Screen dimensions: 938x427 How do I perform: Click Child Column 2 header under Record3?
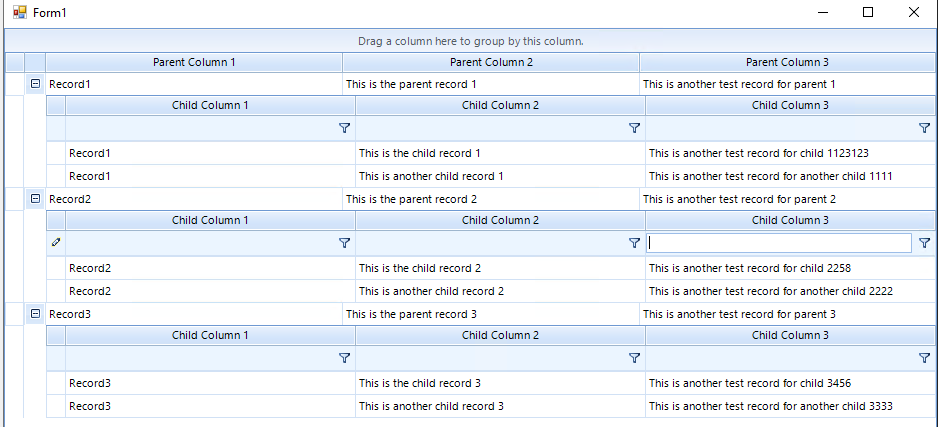[x=500, y=335]
